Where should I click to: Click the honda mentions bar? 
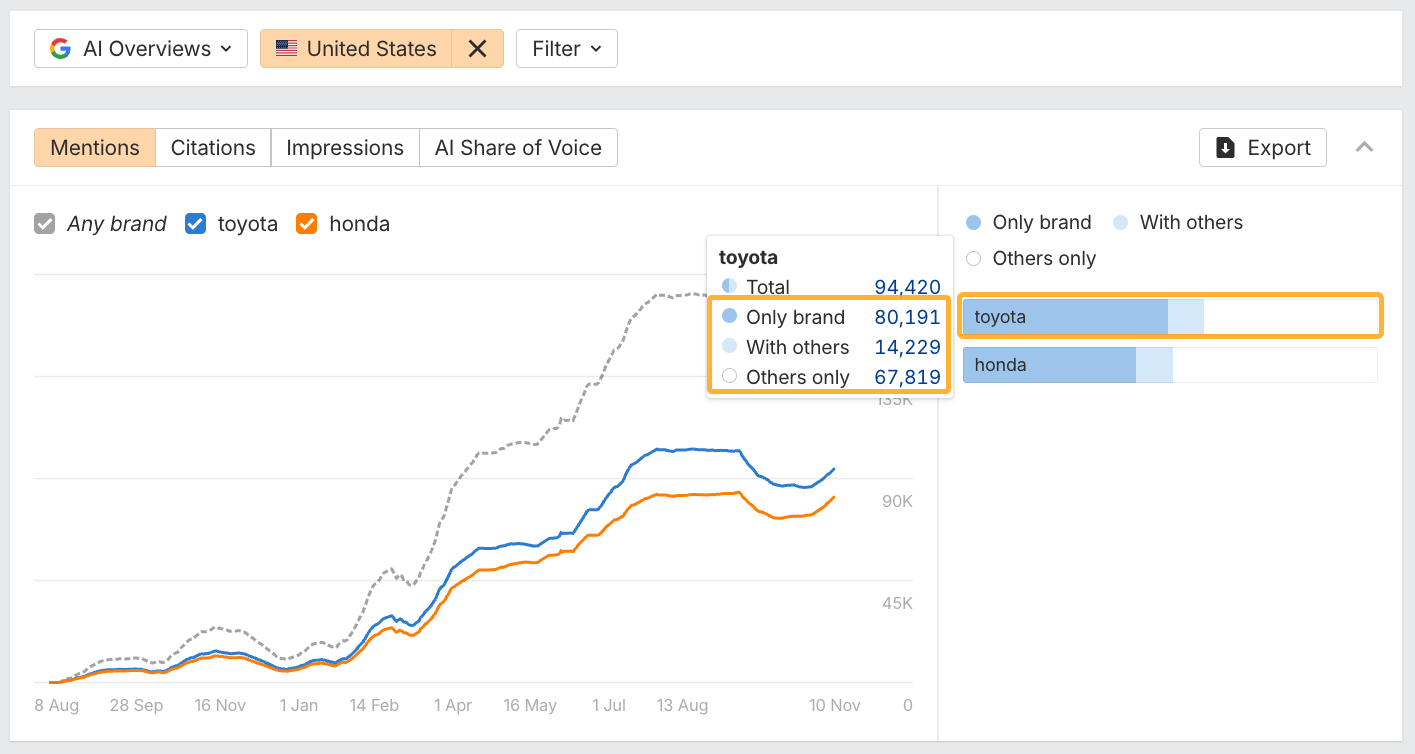tap(1050, 364)
